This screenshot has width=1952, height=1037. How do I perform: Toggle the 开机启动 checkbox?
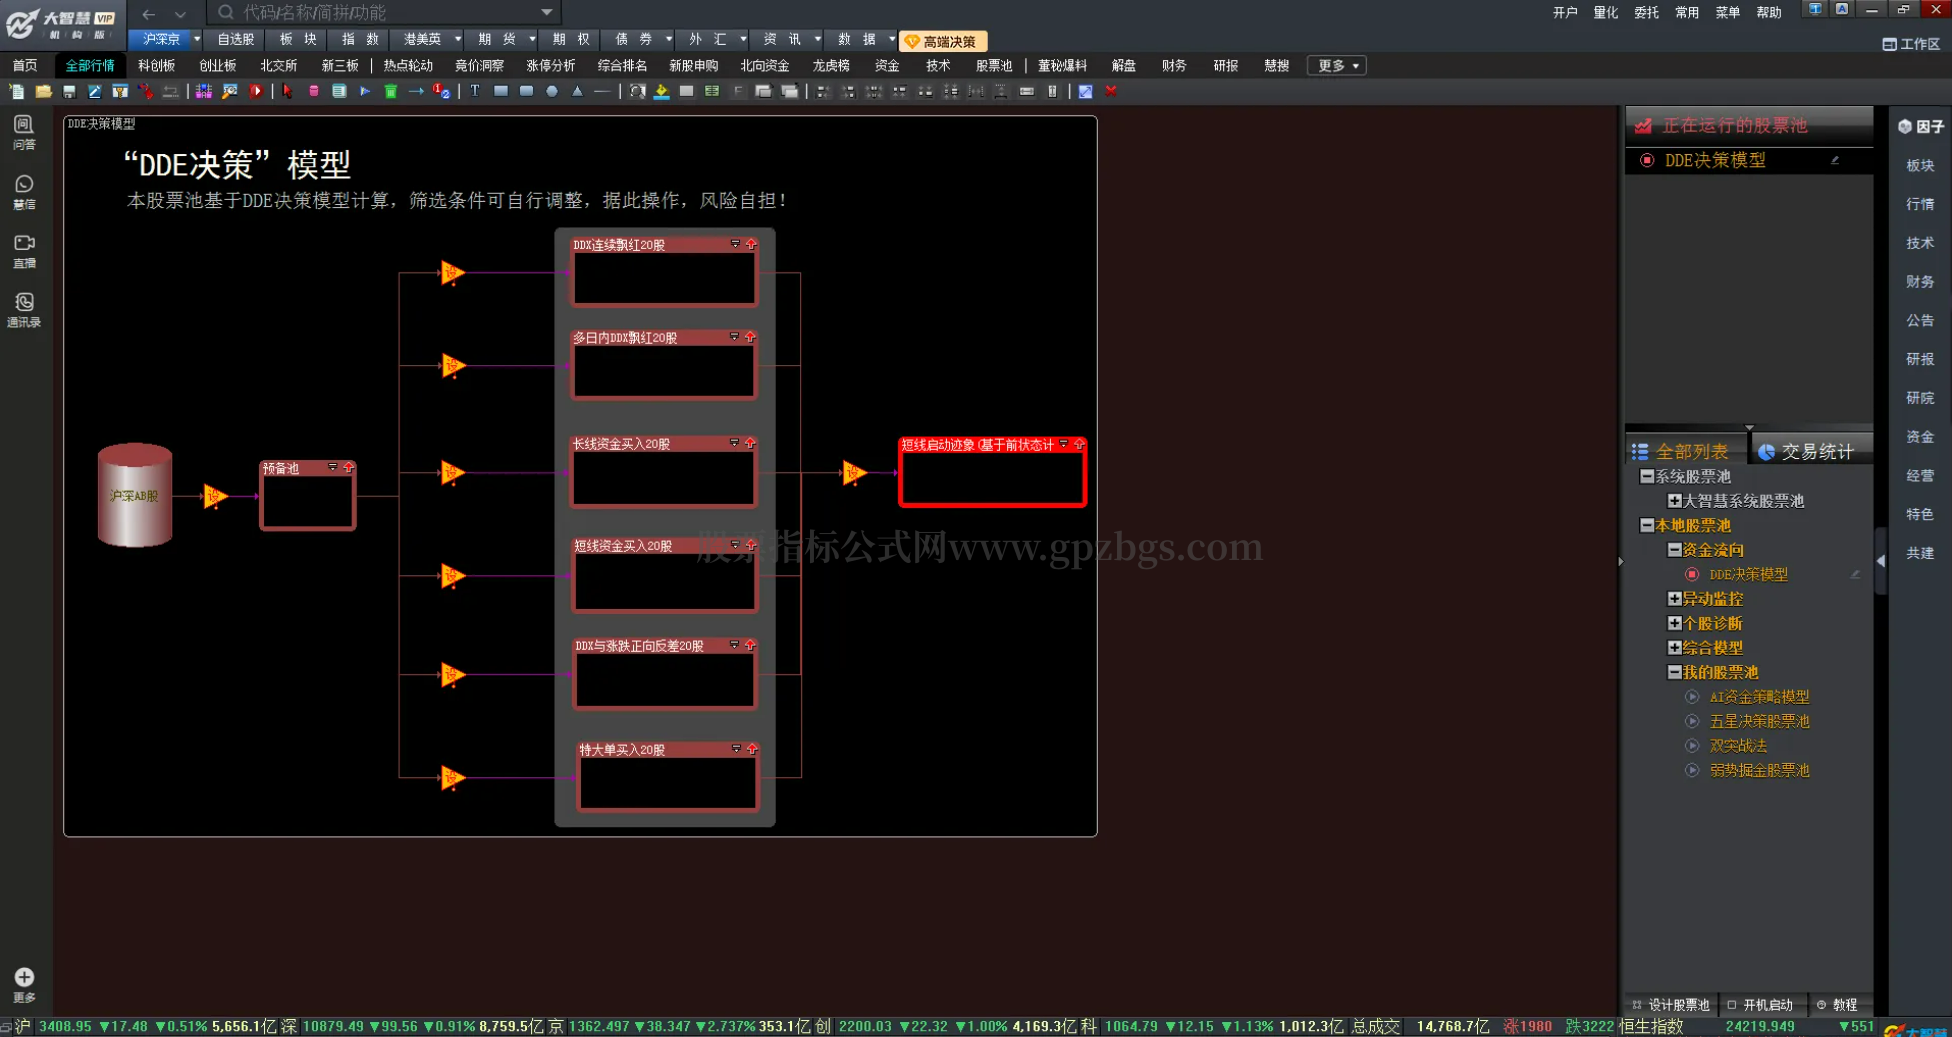coord(1732,1005)
